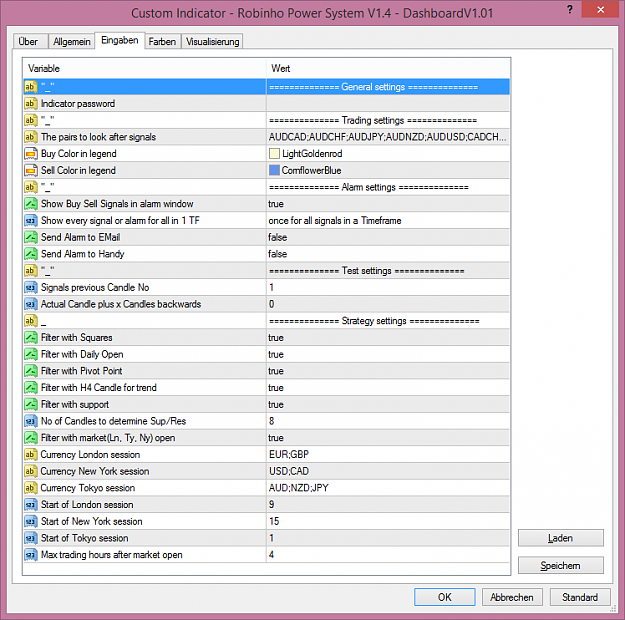Click bool icon next to Send Alarm to EMail
625x620 pixels.
pos(31,238)
